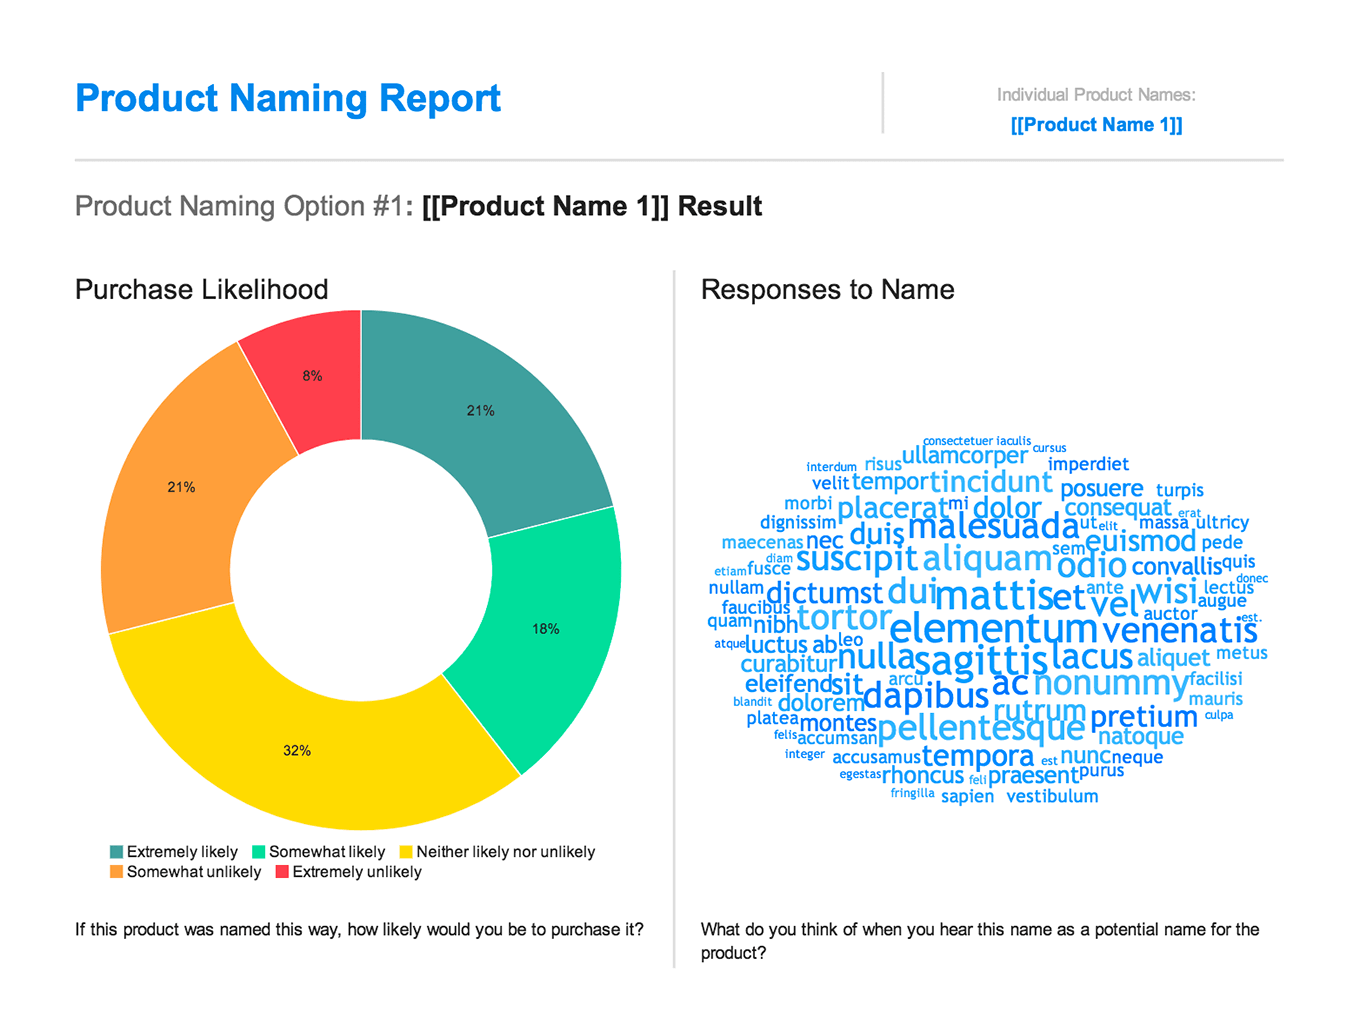Click the green 18% donut segment
Image resolution: width=1360 pixels, height=1019 pixels.
pyautogui.click(x=545, y=629)
